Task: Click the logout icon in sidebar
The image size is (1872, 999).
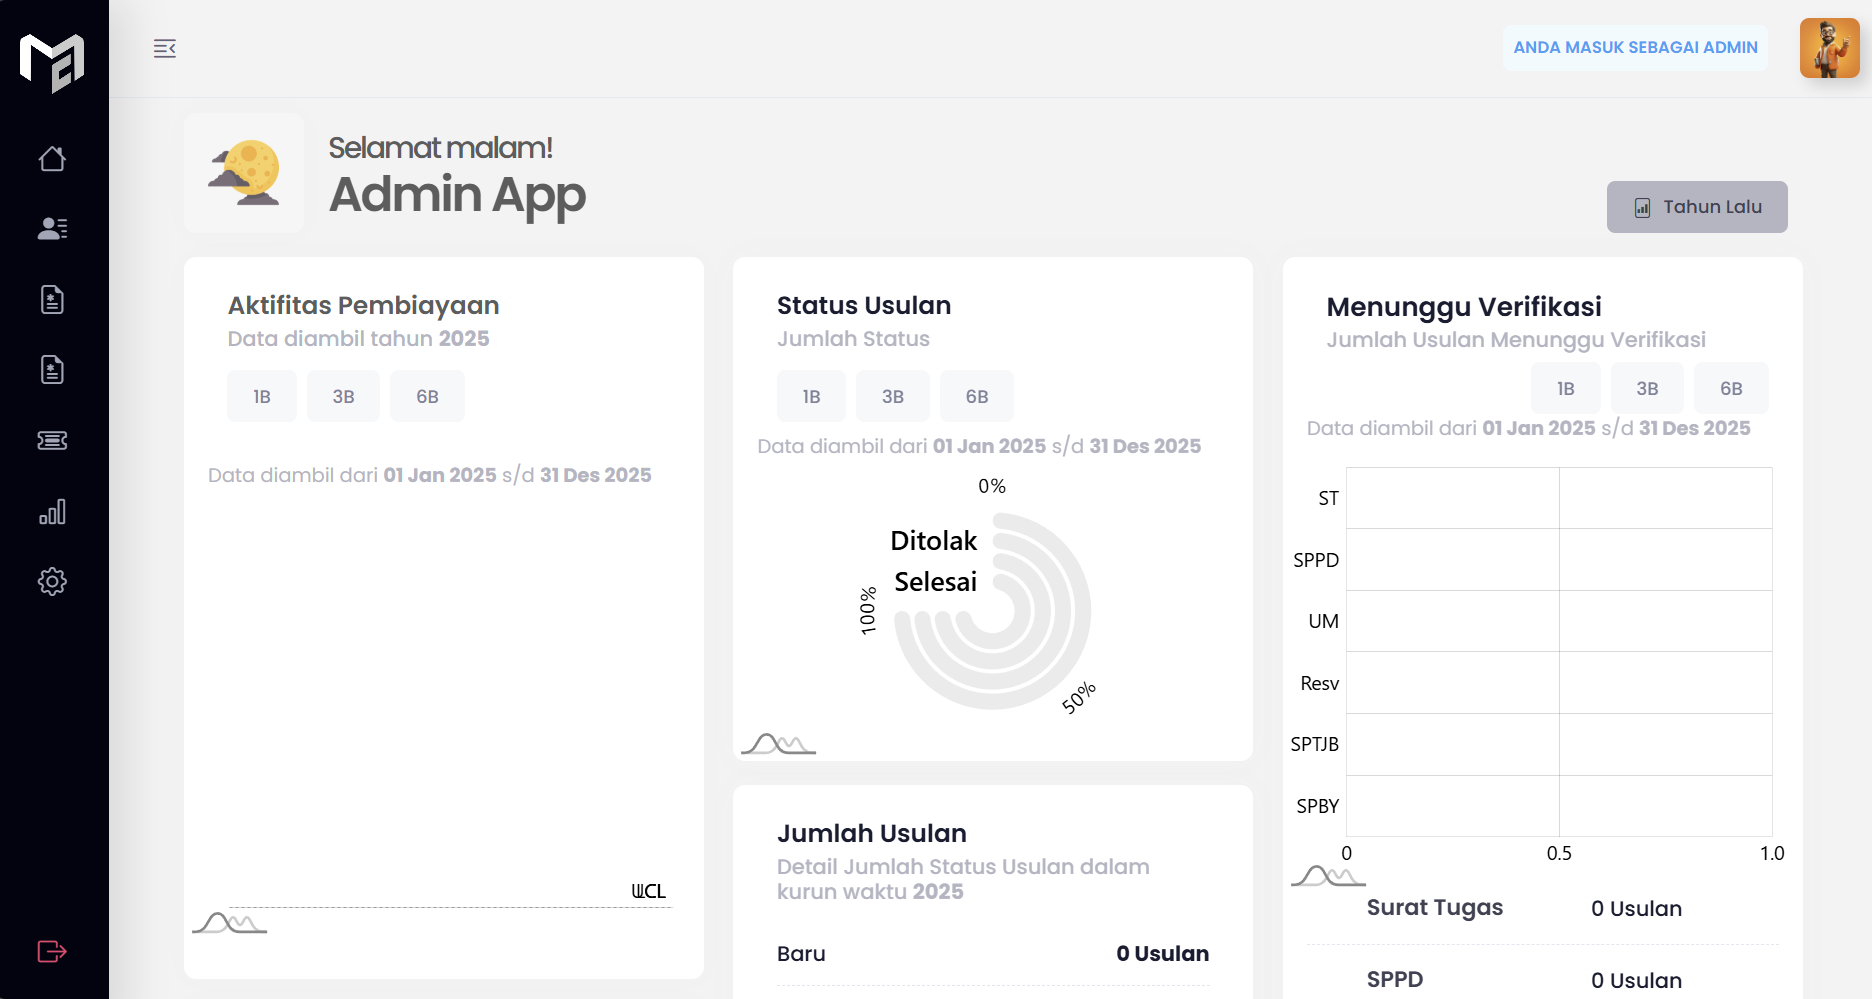Action: coord(52,951)
